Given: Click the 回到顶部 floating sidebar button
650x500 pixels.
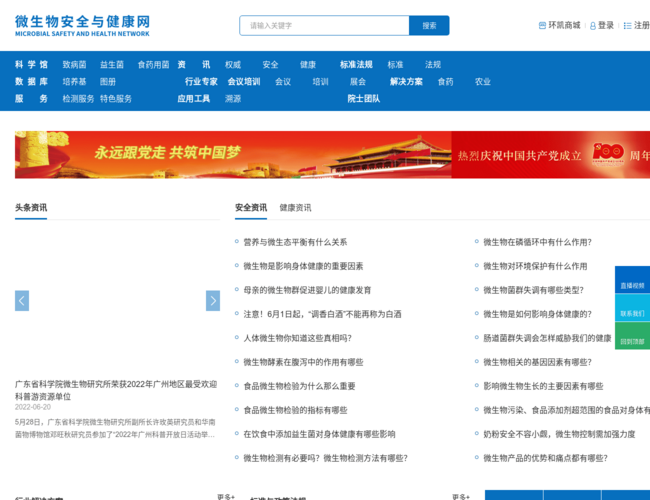Looking at the screenshot, I should [x=632, y=335].
